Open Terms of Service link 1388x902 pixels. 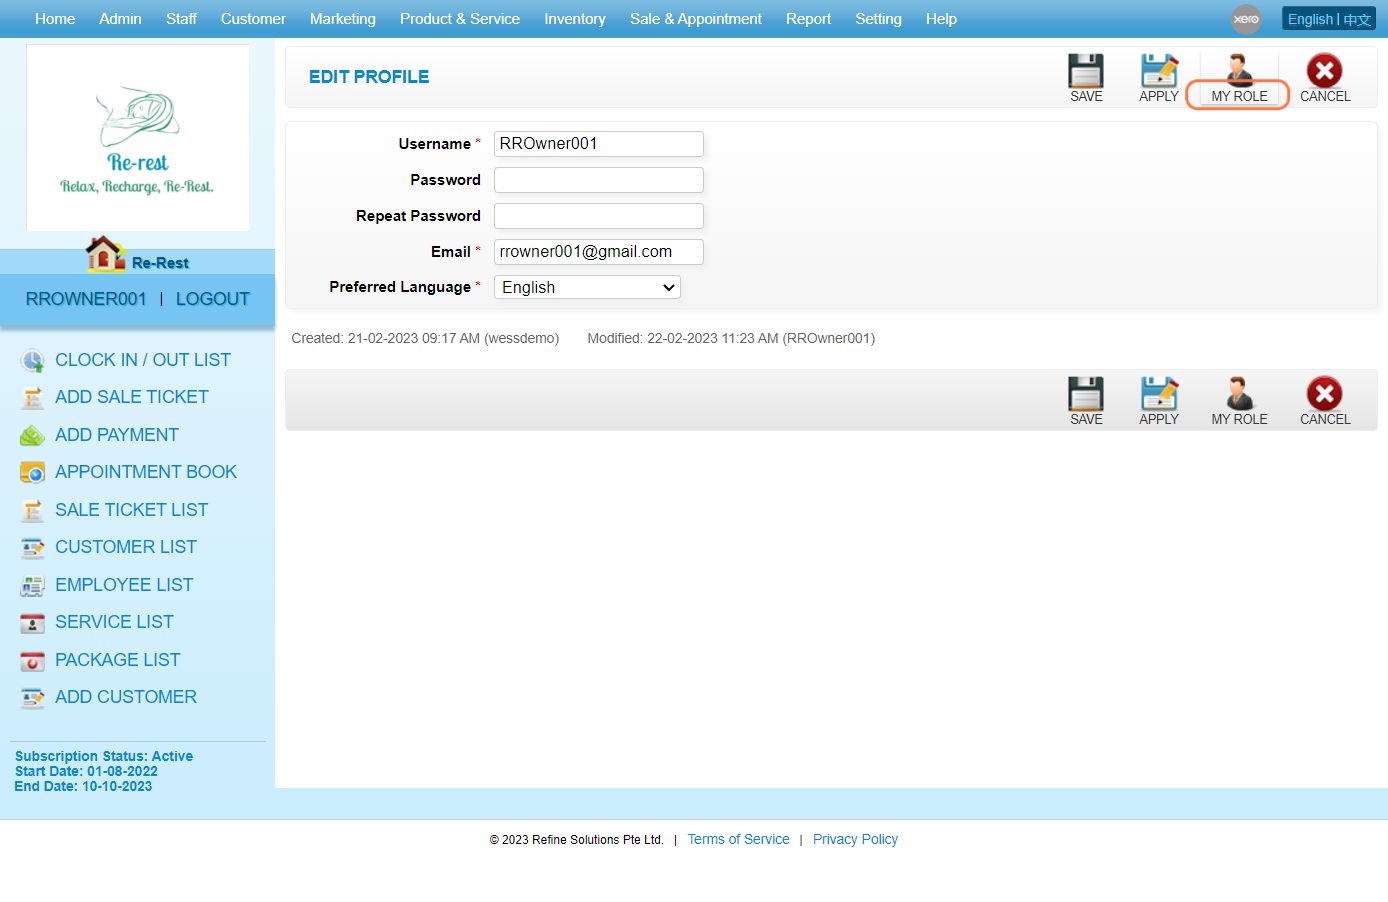[738, 839]
